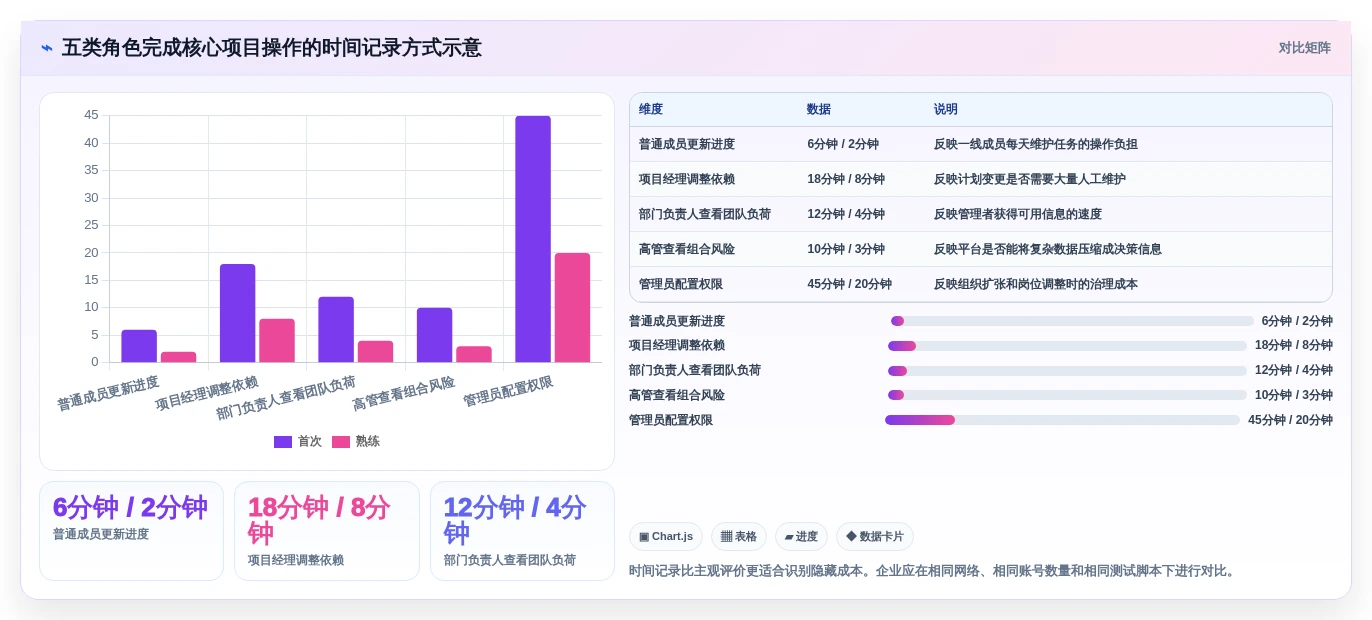
Task: Click the pink 部门负责人查看团队负荷 chart bar
Action: [376, 352]
